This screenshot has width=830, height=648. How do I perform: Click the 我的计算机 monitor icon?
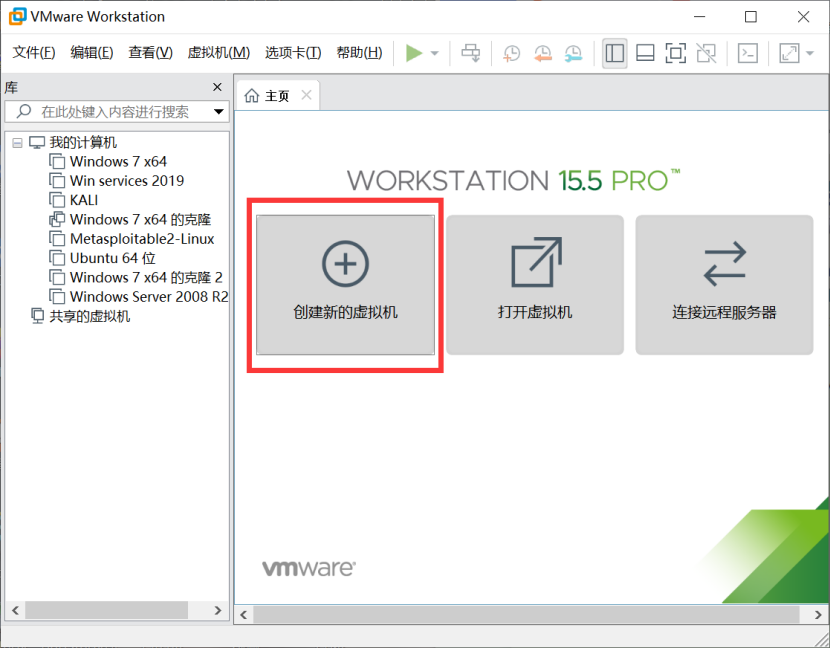(x=37, y=142)
